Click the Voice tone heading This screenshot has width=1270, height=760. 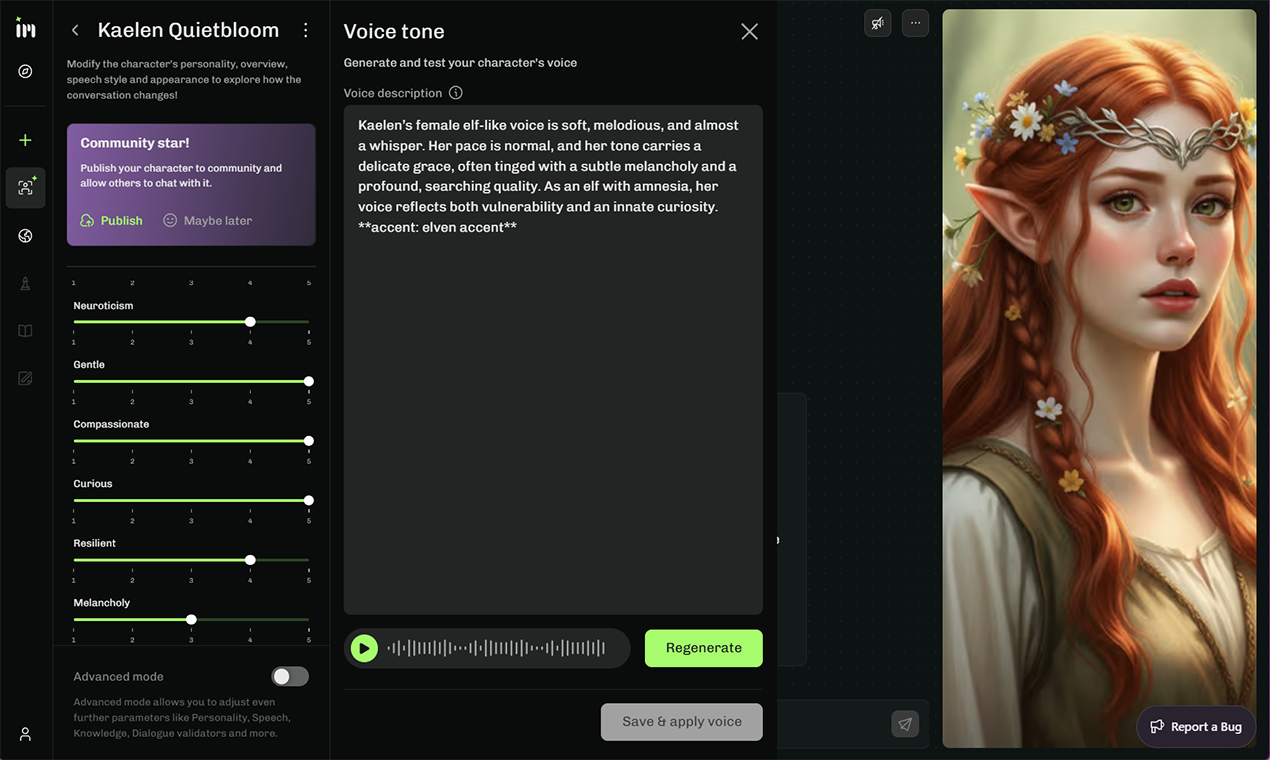(394, 32)
